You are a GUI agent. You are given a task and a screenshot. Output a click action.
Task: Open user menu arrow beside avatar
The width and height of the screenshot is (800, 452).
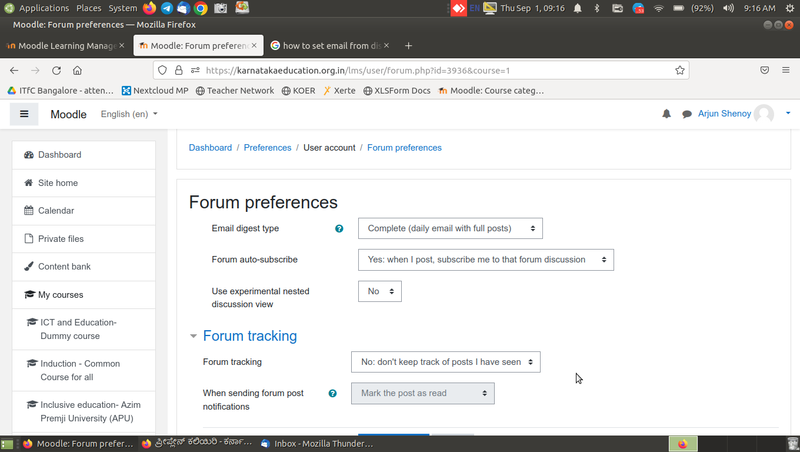point(788,113)
